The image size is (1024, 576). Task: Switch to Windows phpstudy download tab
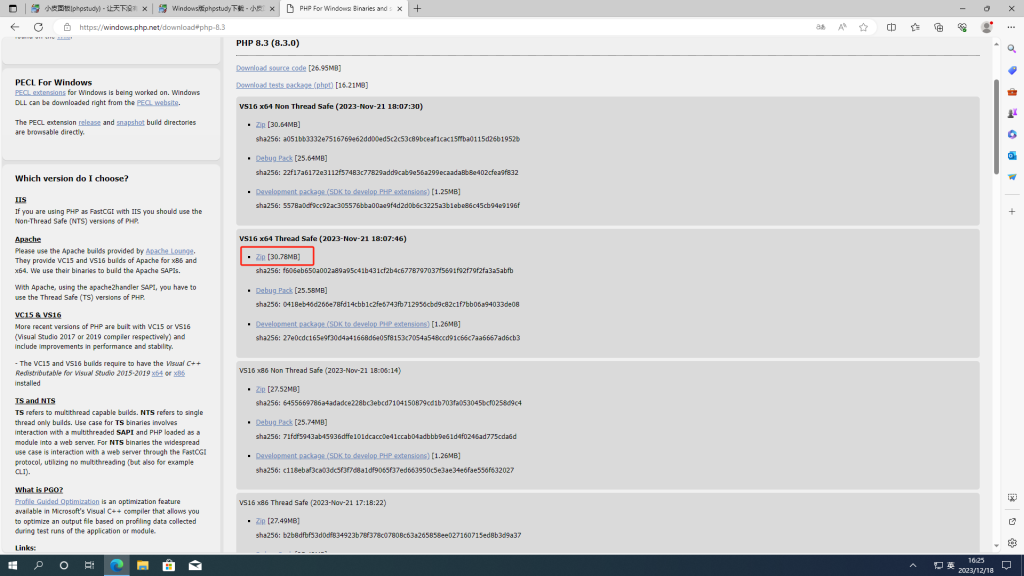[218, 8]
